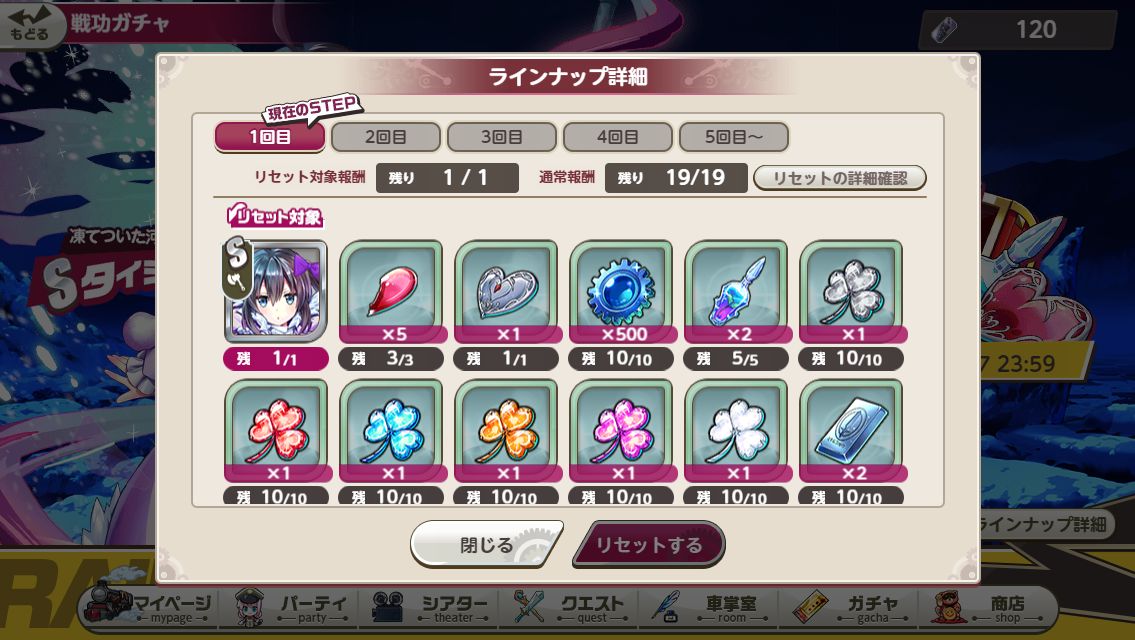Select the crystal vial ×2 reward icon

coord(736,290)
